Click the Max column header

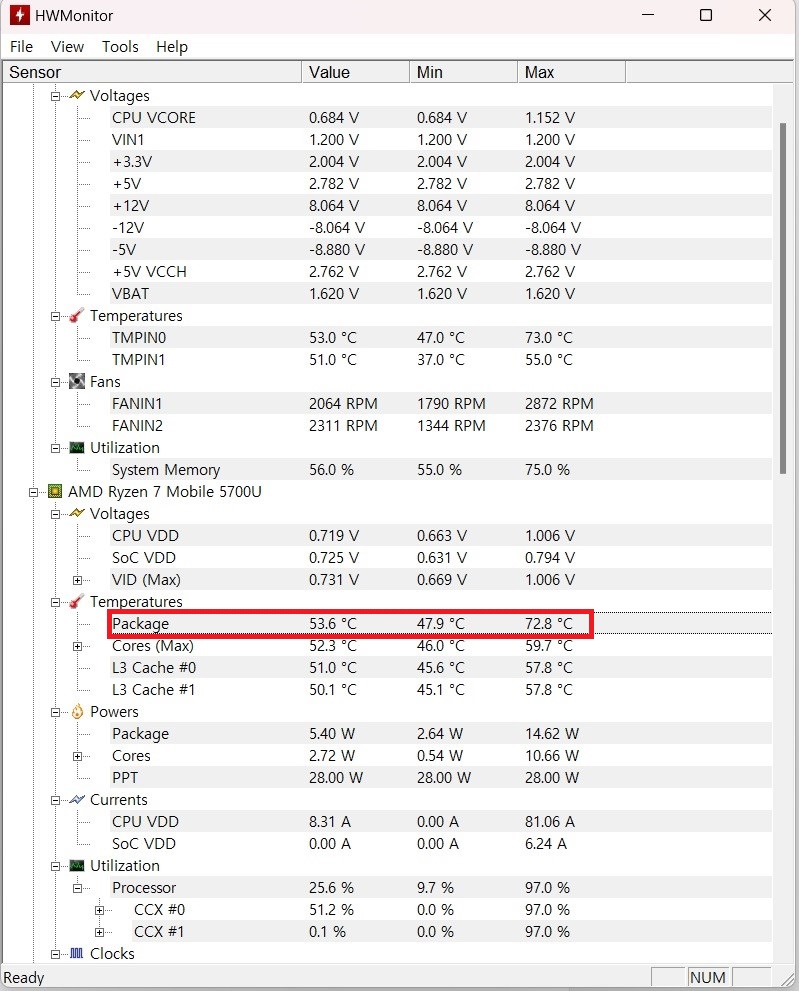pyautogui.click(x=571, y=72)
